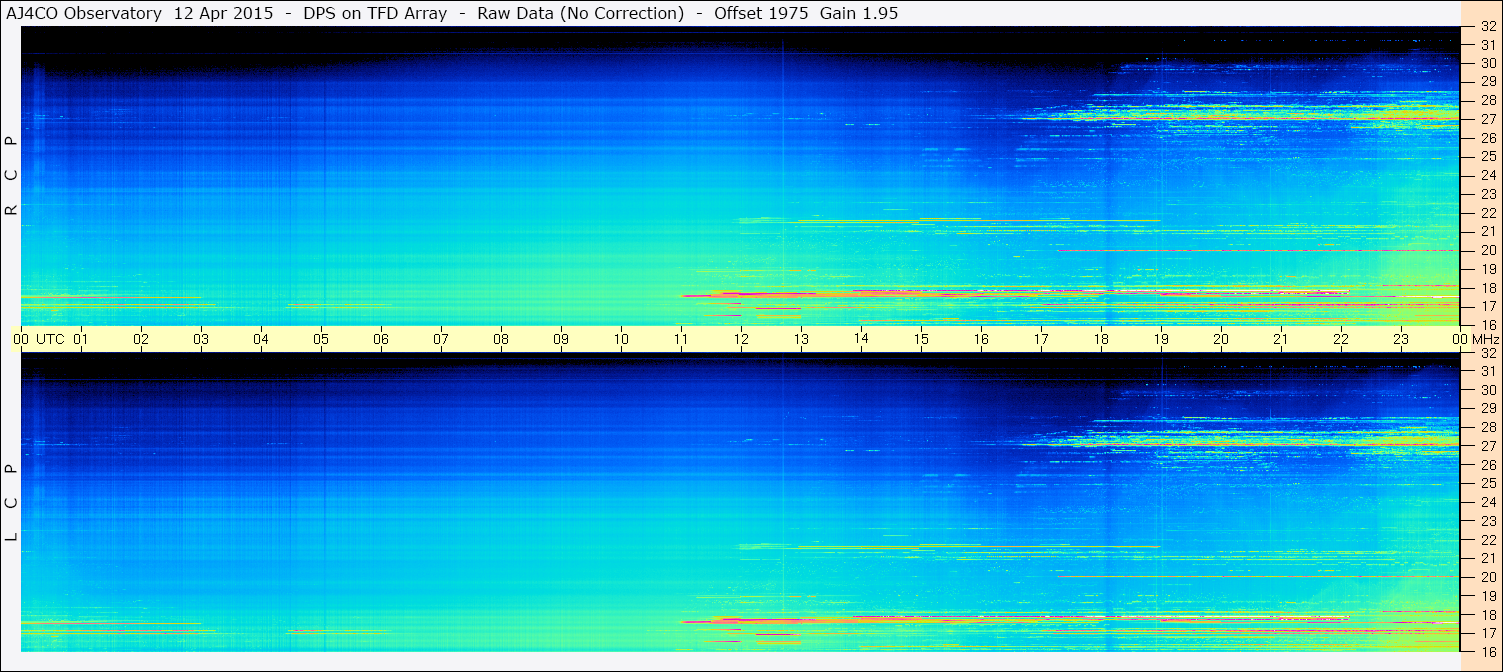Screen dimensions: 1503x672
Task: Select hour marker 18 on the time axis
Action: click(1101, 339)
